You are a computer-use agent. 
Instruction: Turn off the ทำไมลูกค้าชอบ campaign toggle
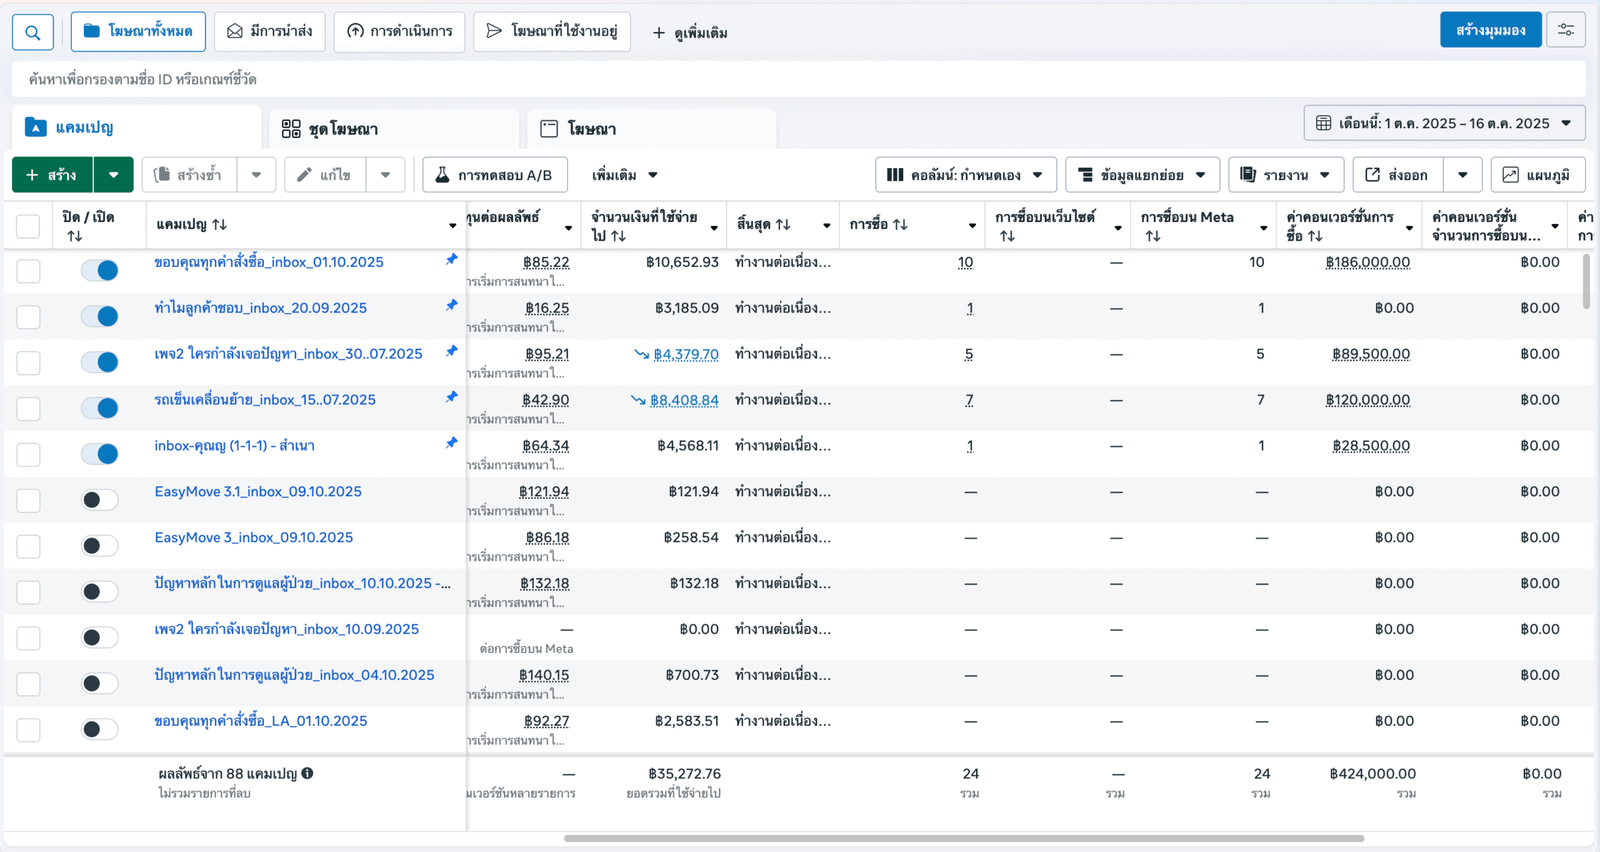[x=100, y=316]
